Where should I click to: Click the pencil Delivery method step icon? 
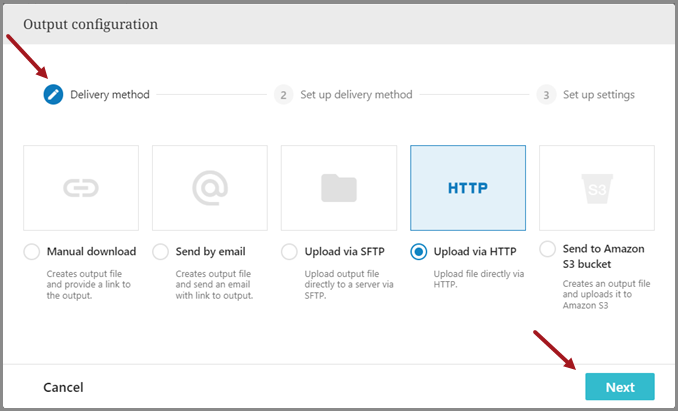(53, 95)
